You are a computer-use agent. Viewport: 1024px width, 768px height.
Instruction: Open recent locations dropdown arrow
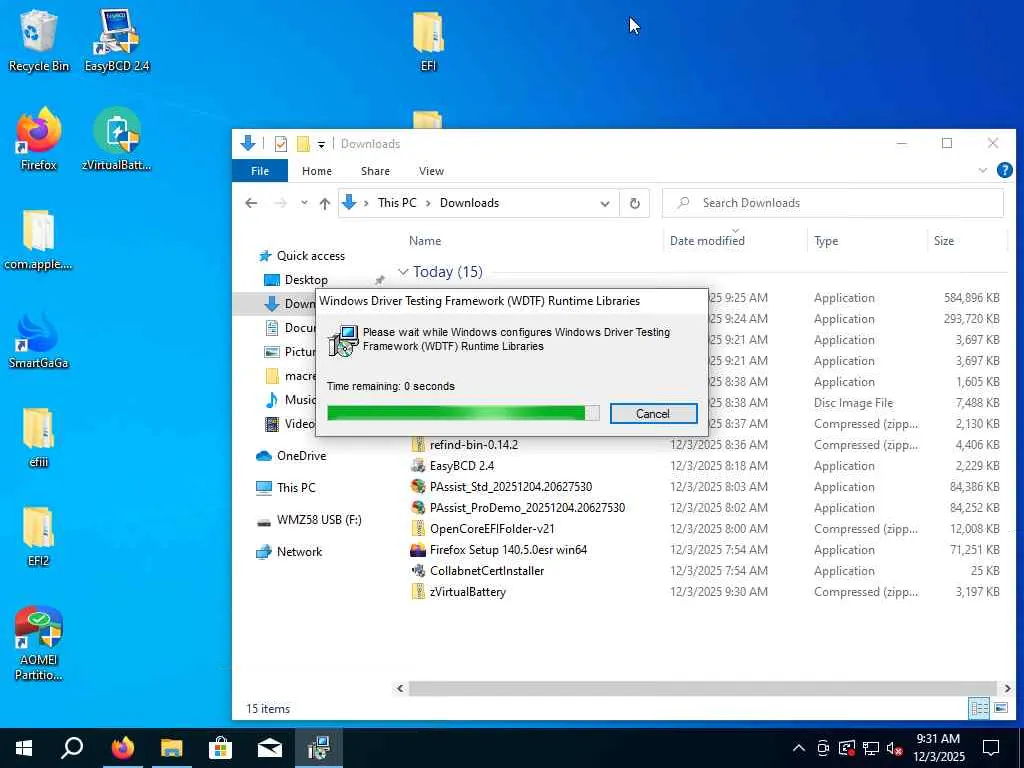pyautogui.click(x=304, y=203)
